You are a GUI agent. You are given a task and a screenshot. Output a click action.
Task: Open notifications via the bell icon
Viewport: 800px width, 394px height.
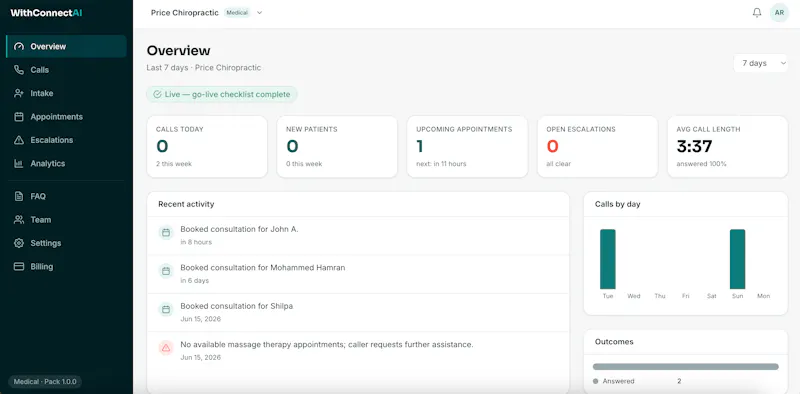point(757,13)
